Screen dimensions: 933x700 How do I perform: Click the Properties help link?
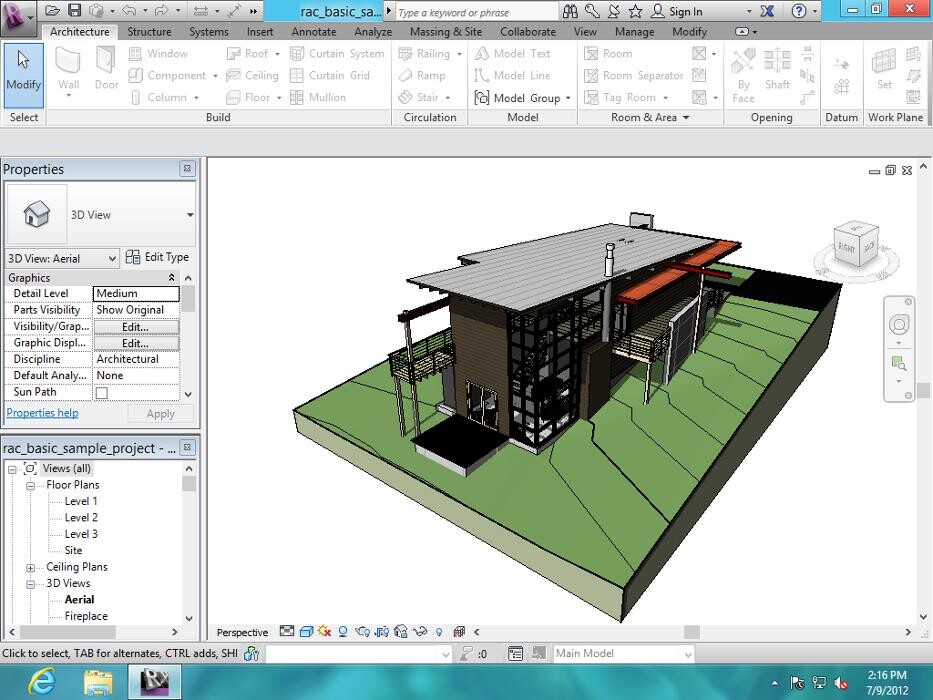pyautogui.click(x=42, y=413)
